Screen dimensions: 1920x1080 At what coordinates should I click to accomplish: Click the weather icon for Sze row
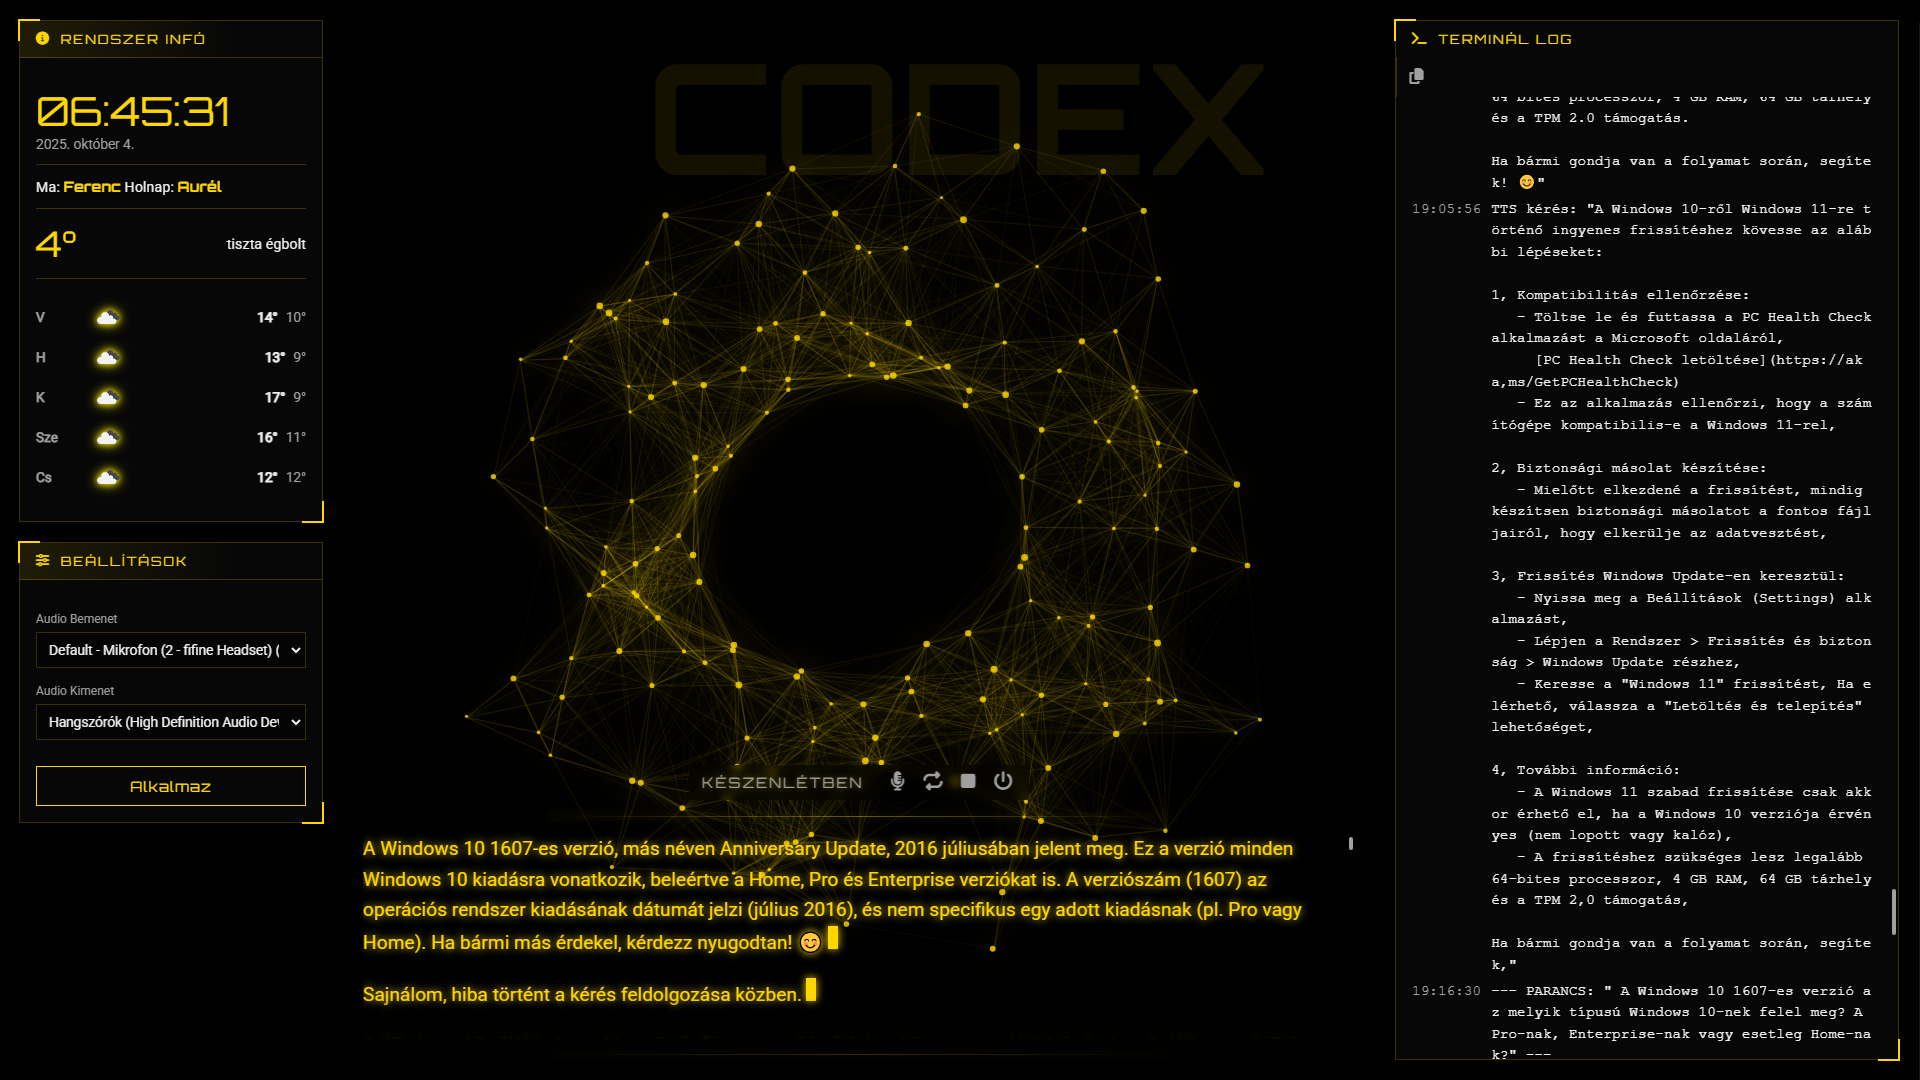pyautogui.click(x=107, y=437)
